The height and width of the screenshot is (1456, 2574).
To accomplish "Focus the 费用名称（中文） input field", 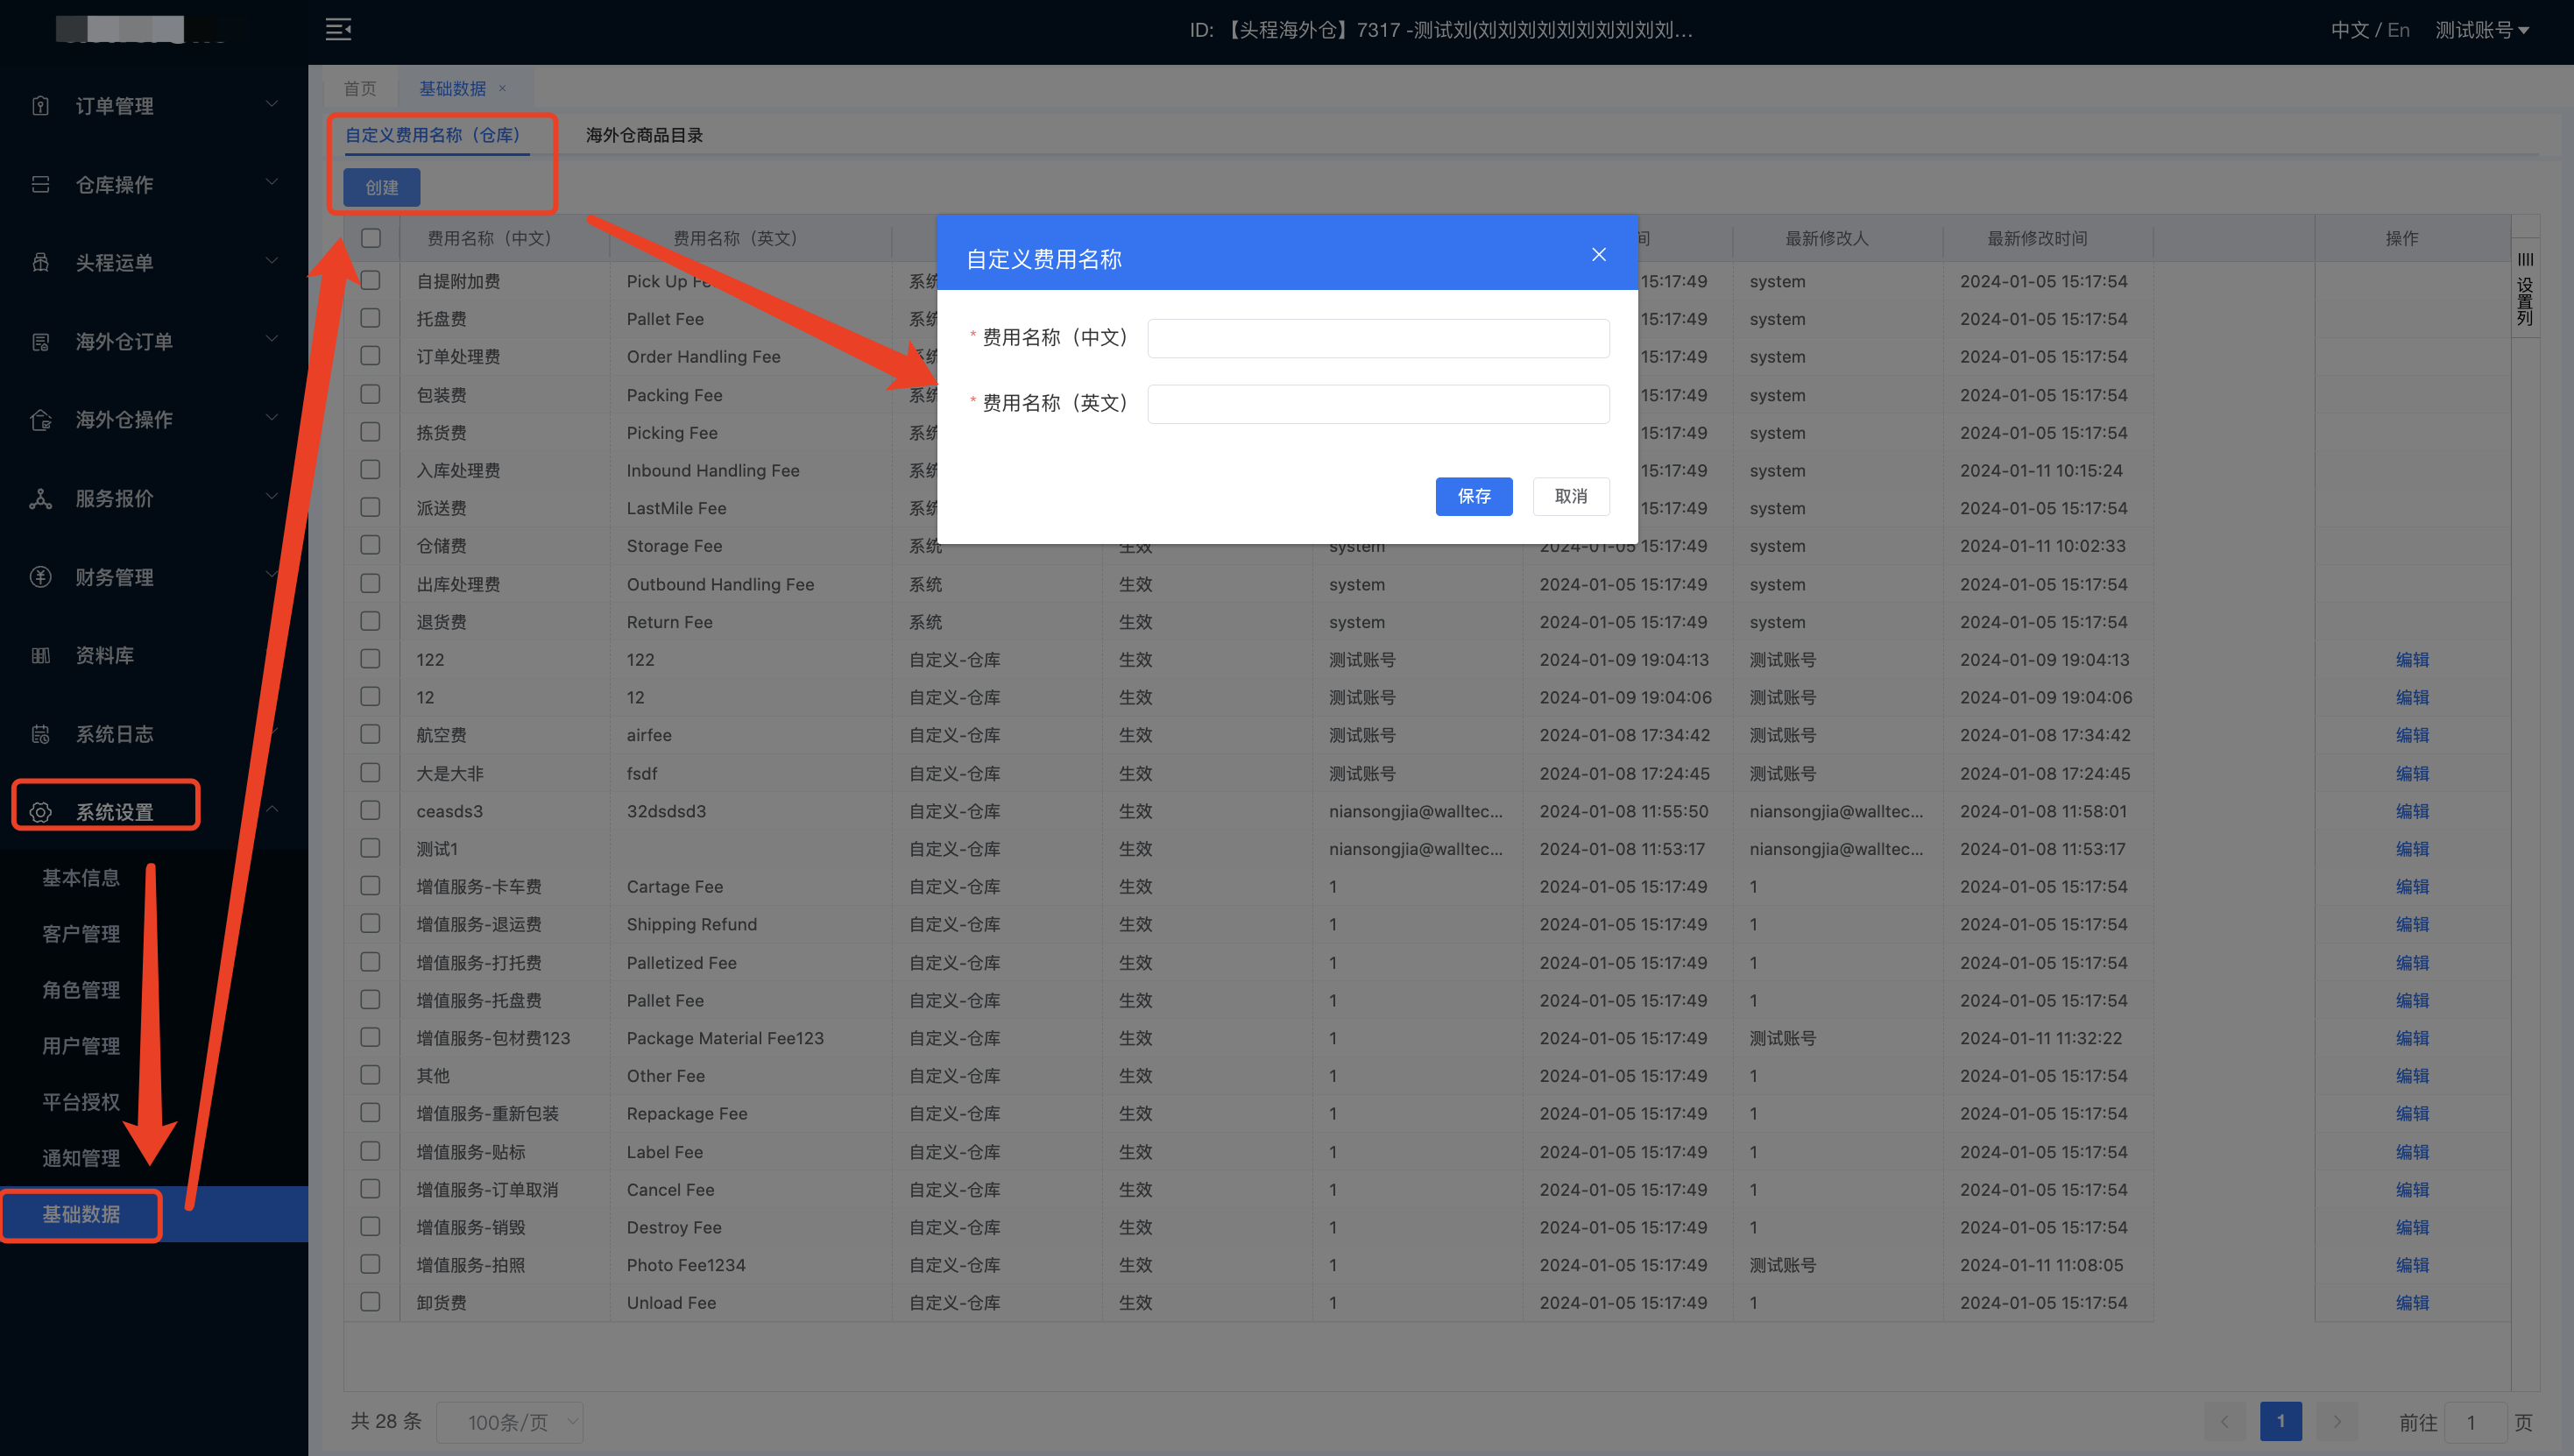I will pos(1378,338).
